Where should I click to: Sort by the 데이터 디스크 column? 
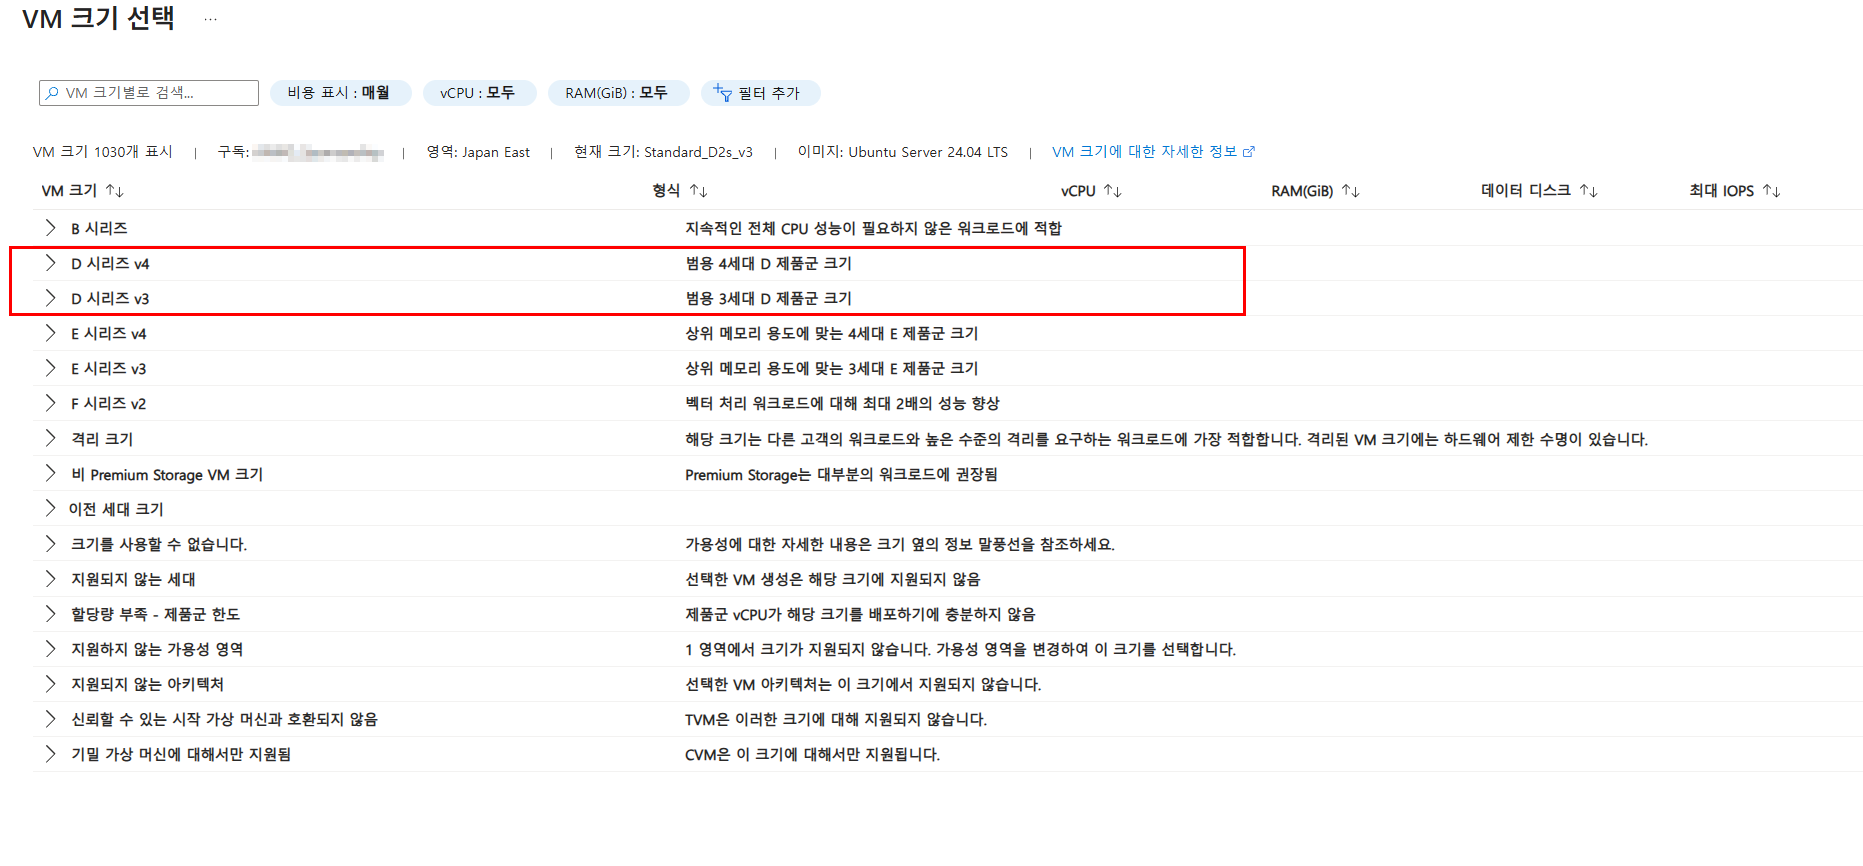[x=1539, y=190]
